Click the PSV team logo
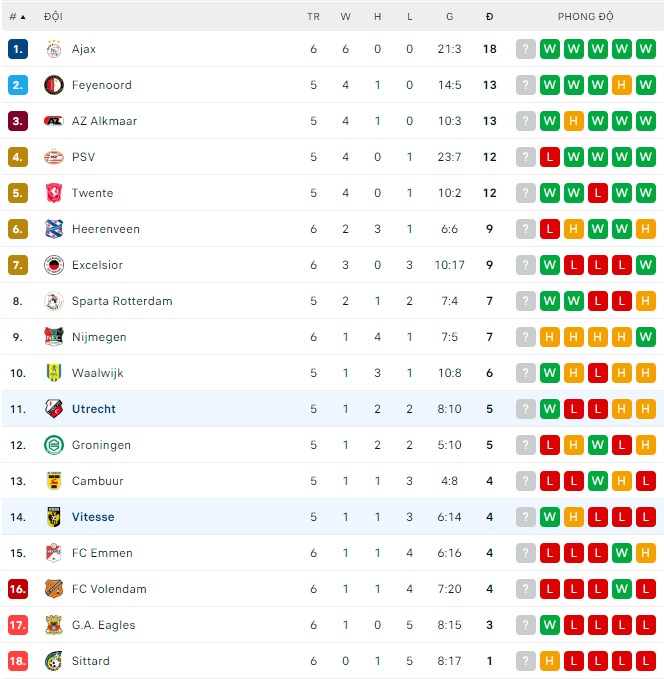Image resolution: width=664 pixels, height=679 pixels. click(54, 157)
